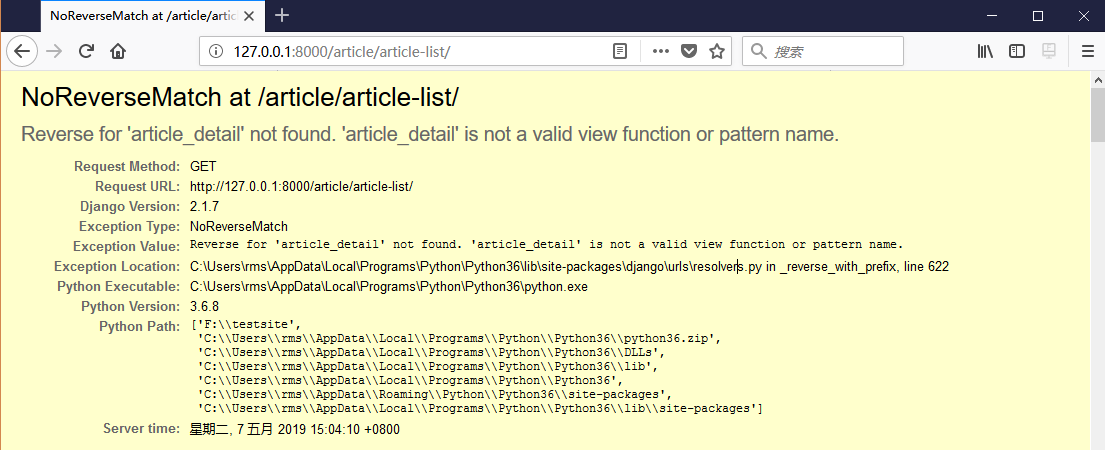Toggle the sidebar panel icon
The width and height of the screenshot is (1105, 450).
pos(1017,52)
